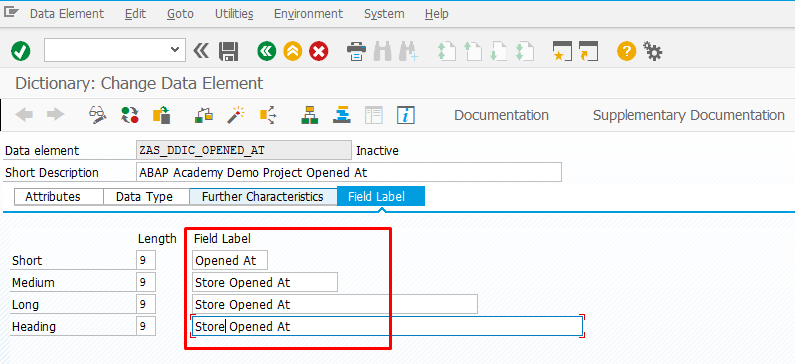The width and height of the screenshot is (795, 364).
Task: Click the Check syntax icon
Action: tap(203, 115)
